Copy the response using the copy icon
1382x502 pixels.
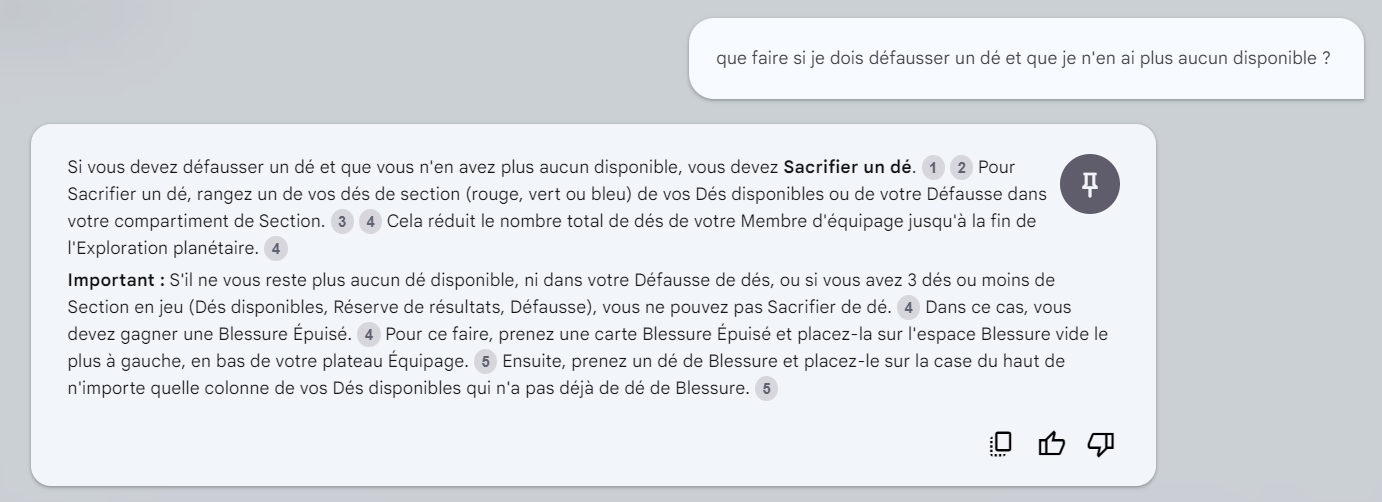pos(1000,442)
